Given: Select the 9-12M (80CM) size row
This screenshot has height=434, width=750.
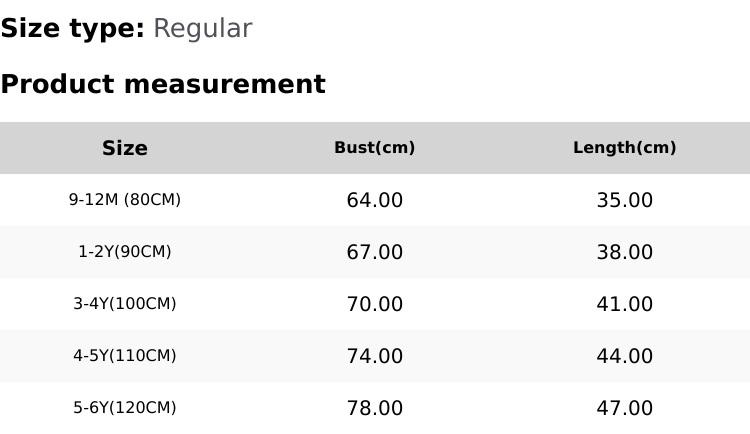Looking at the screenshot, I should click(125, 200).
